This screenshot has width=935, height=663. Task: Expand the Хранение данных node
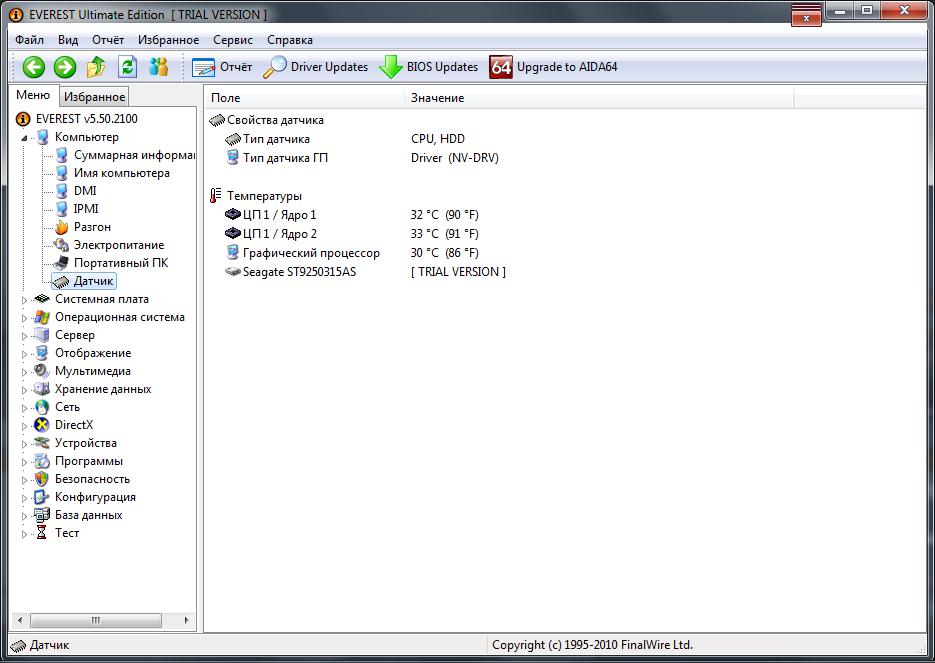pos(25,389)
